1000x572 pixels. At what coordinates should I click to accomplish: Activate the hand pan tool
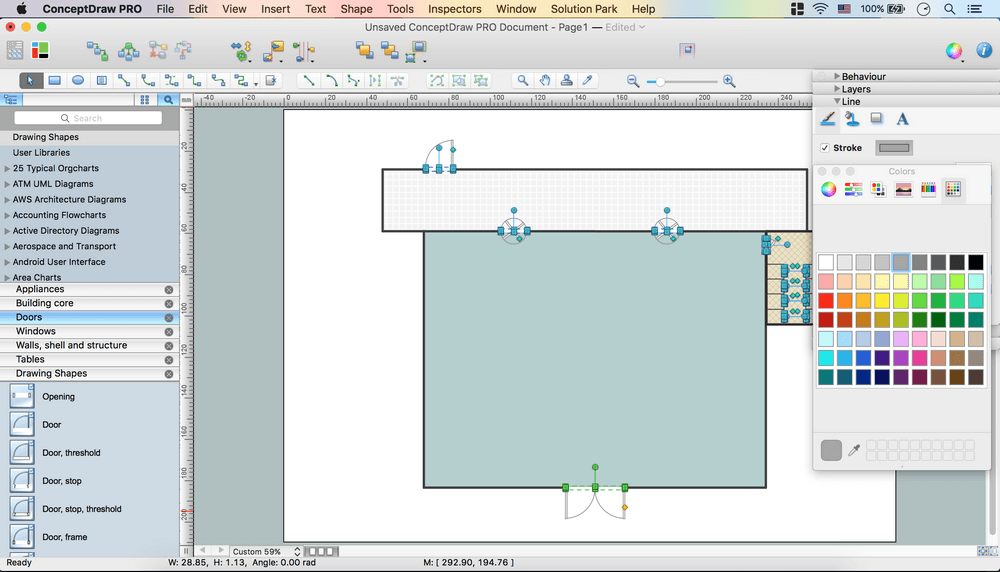click(545, 81)
